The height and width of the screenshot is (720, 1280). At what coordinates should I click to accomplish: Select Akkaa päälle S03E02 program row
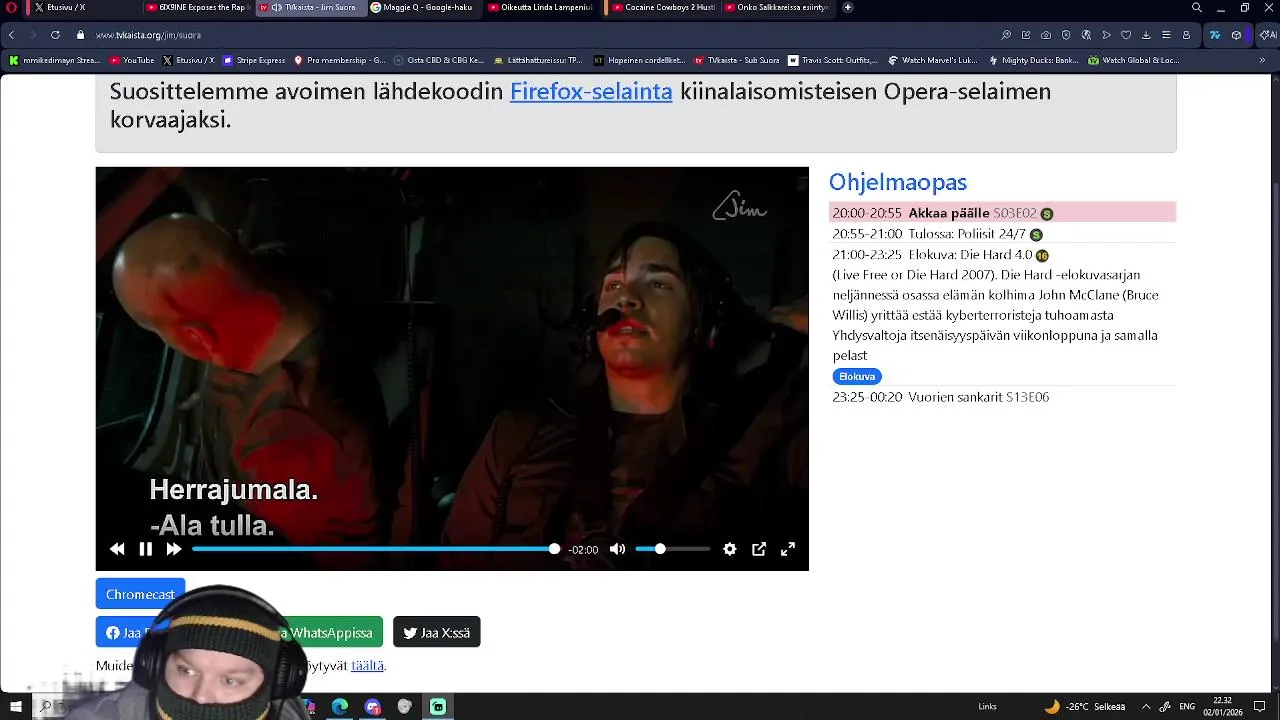coord(1002,213)
